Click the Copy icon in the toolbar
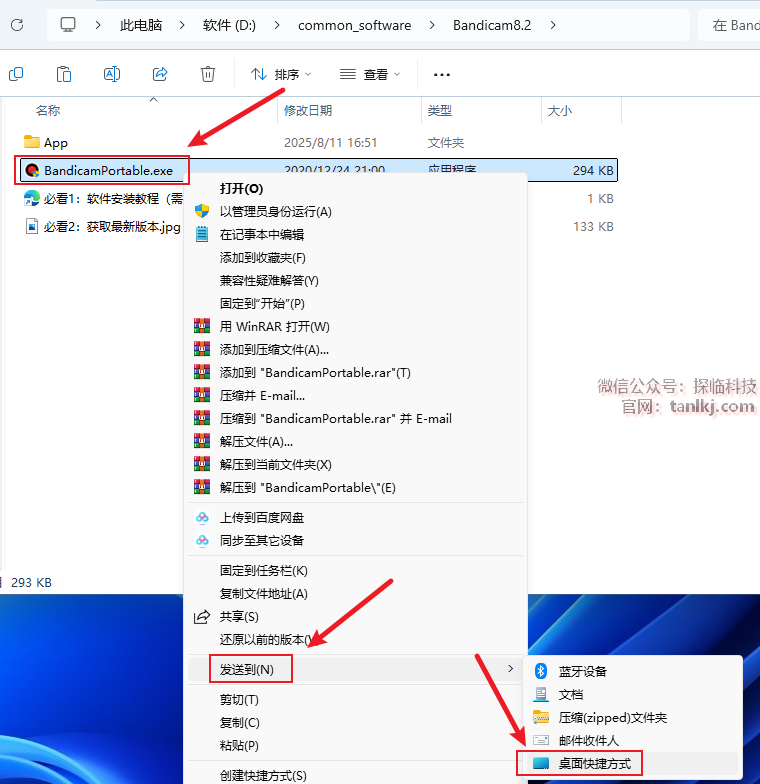The width and height of the screenshot is (760, 784). [16, 74]
